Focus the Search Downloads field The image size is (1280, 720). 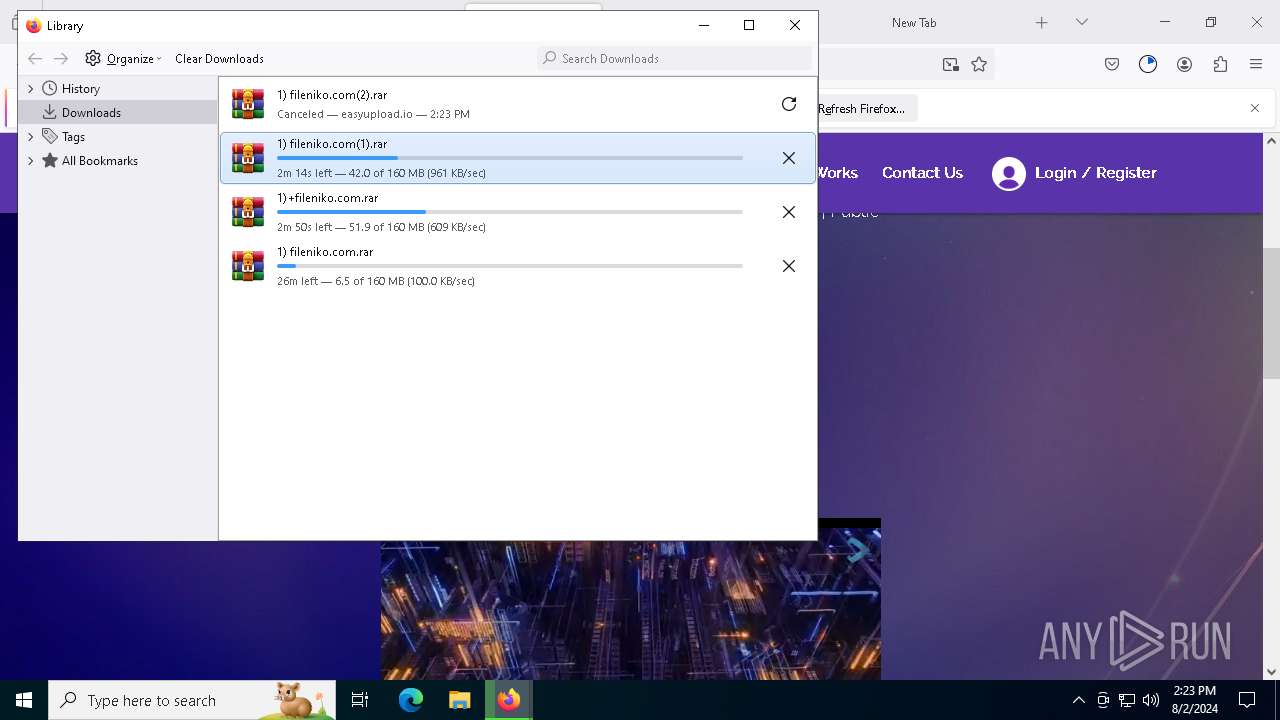click(x=675, y=59)
